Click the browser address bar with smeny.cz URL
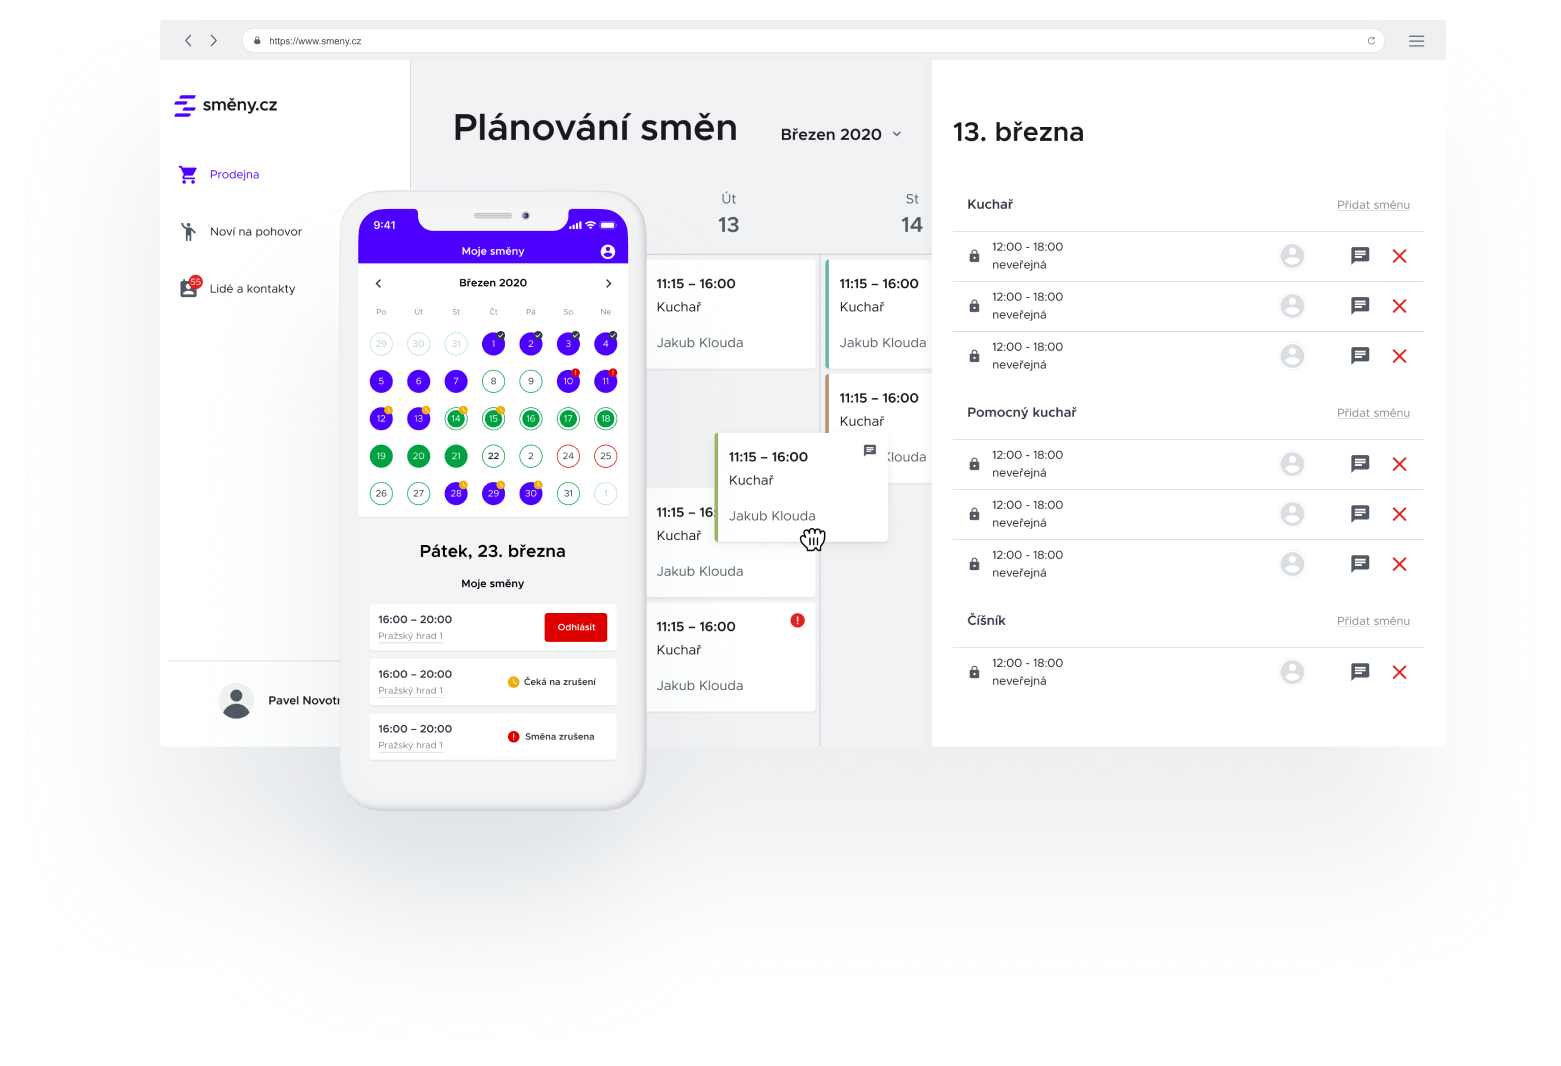This screenshot has width=1561, height=1066. (812, 41)
